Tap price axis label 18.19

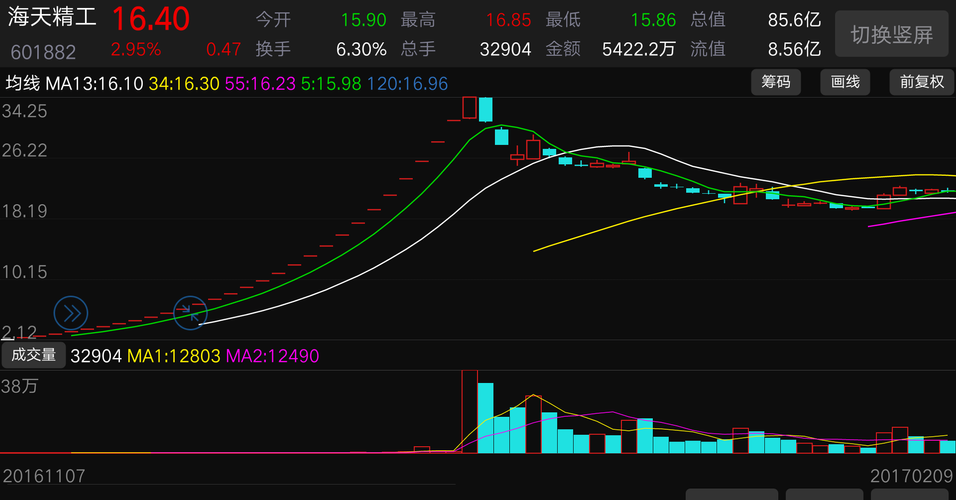tap(24, 212)
